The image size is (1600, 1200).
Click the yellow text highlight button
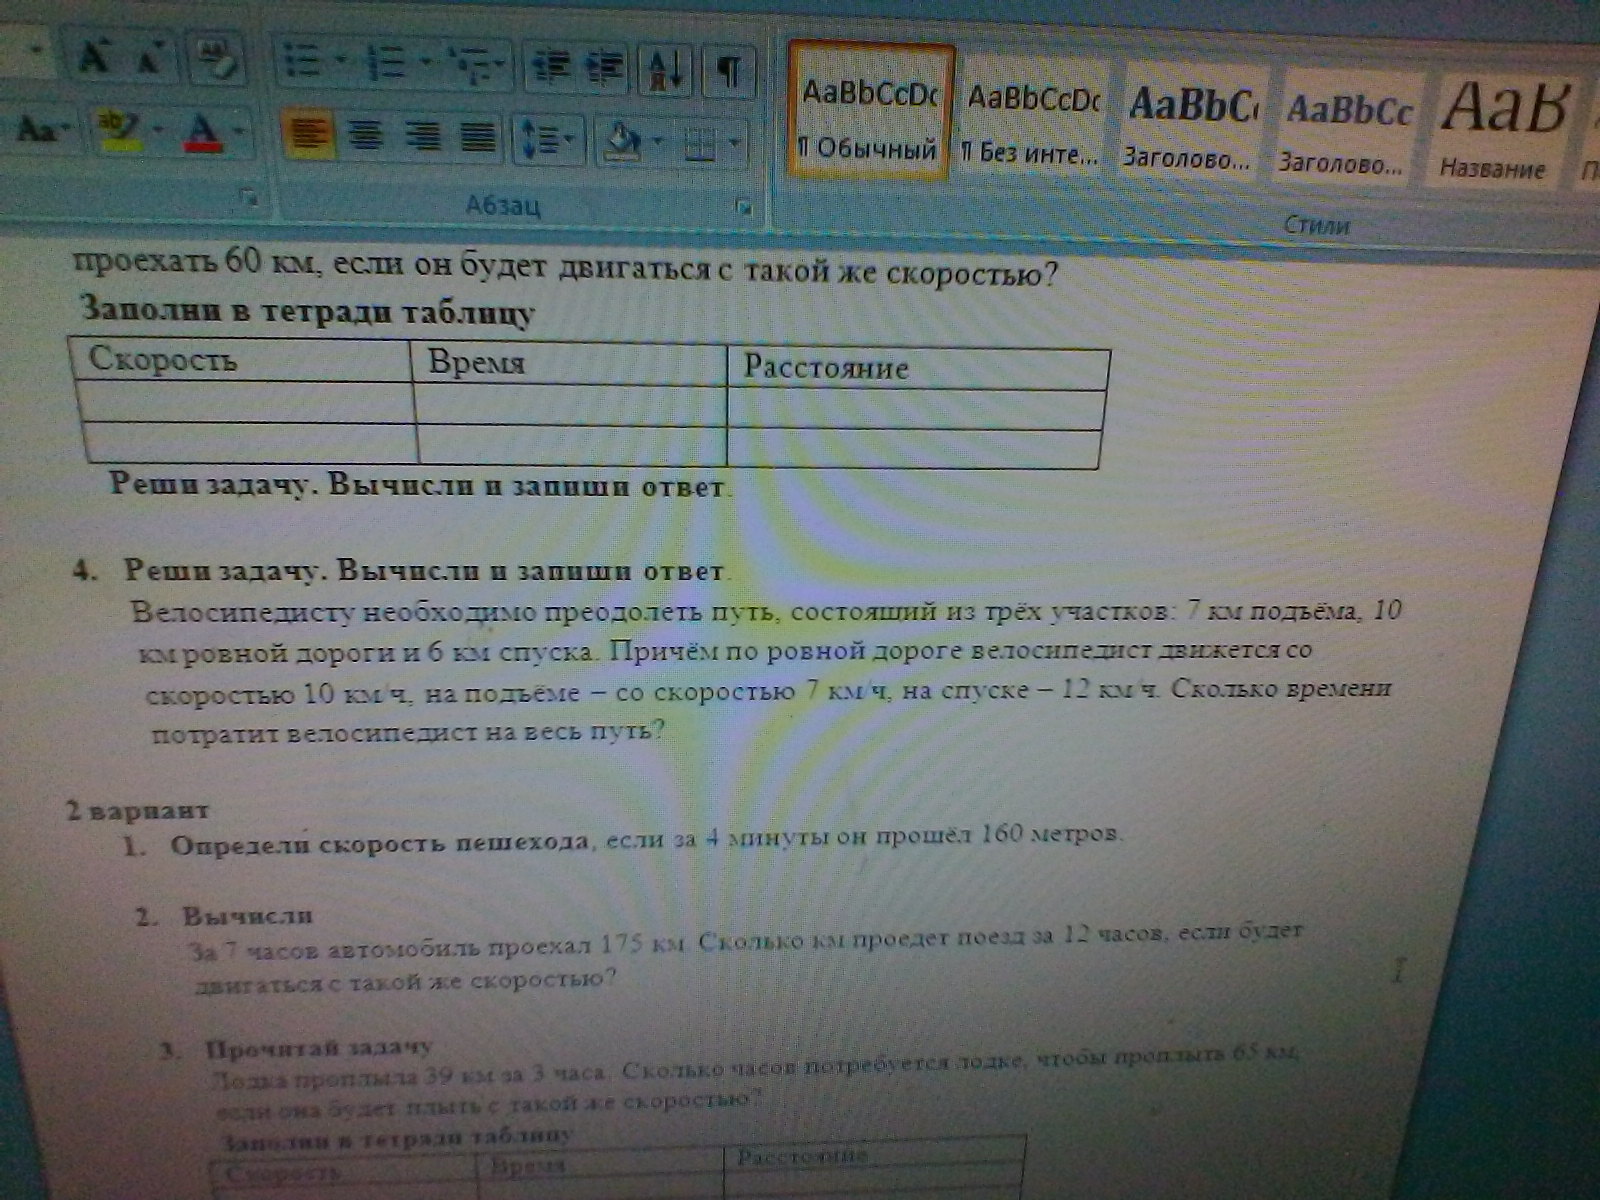[x=121, y=130]
